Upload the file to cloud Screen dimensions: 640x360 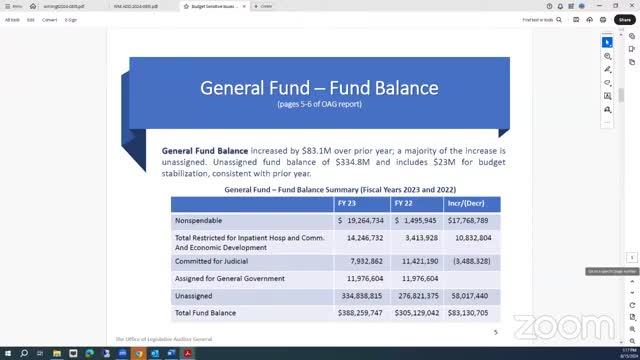tap(589, 20)
